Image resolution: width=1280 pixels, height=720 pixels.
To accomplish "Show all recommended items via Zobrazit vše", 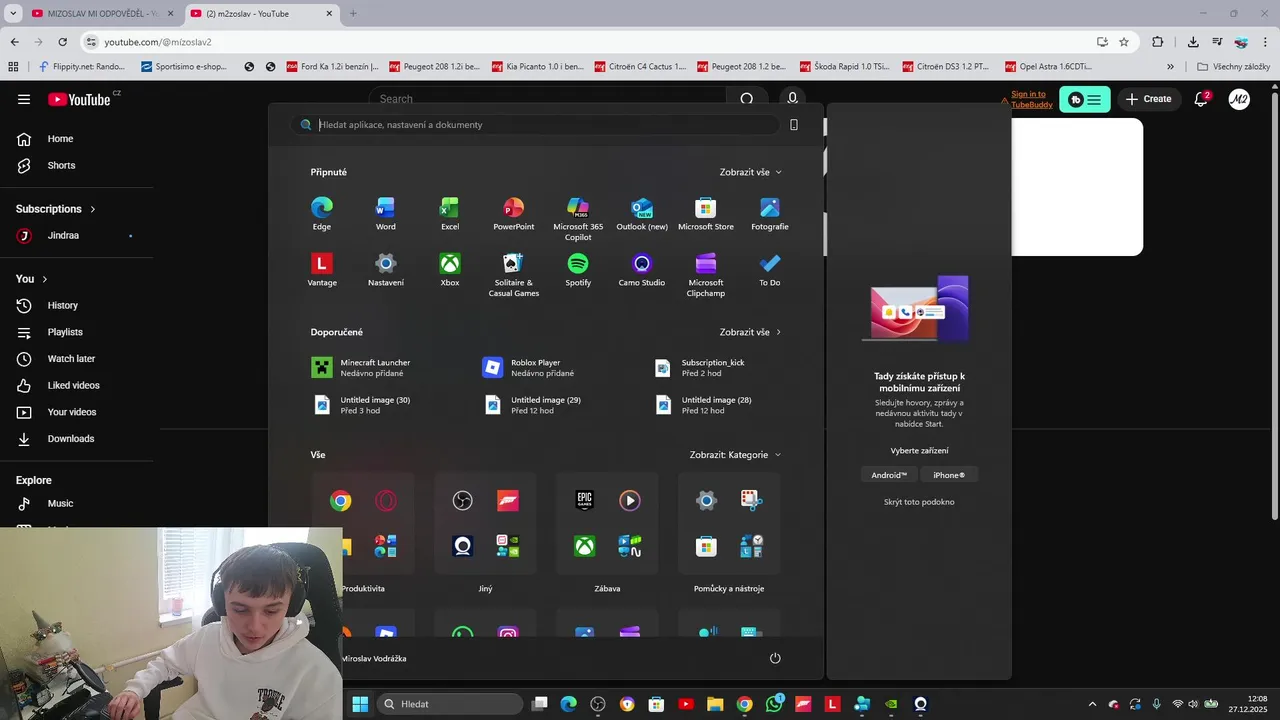I will click(x=751, y=332).
